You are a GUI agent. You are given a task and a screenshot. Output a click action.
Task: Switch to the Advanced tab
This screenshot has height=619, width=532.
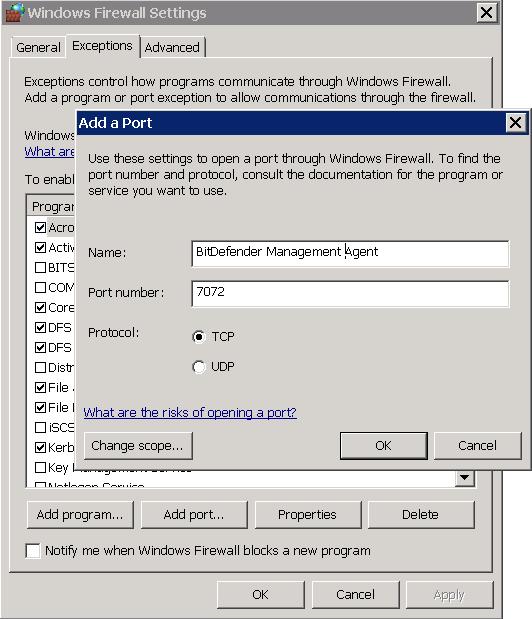[172, 47]
